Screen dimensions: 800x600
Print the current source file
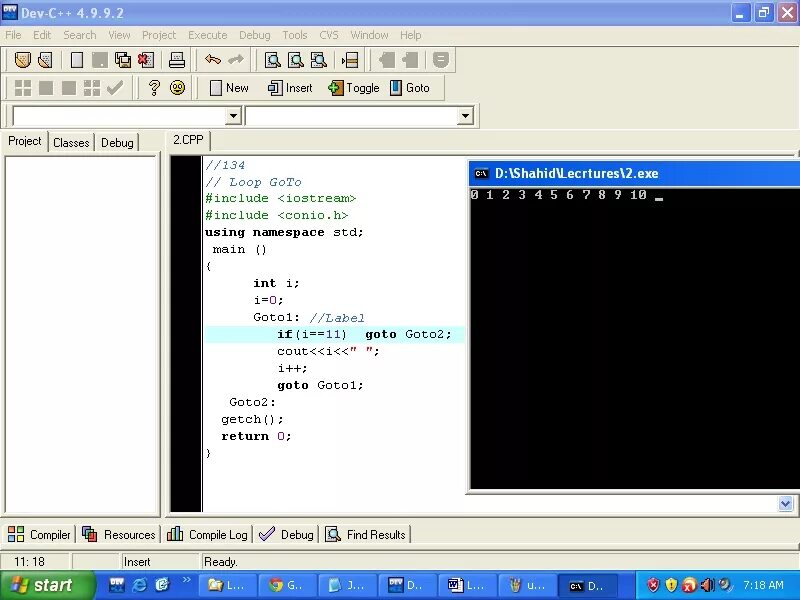[x=178, y=59]
